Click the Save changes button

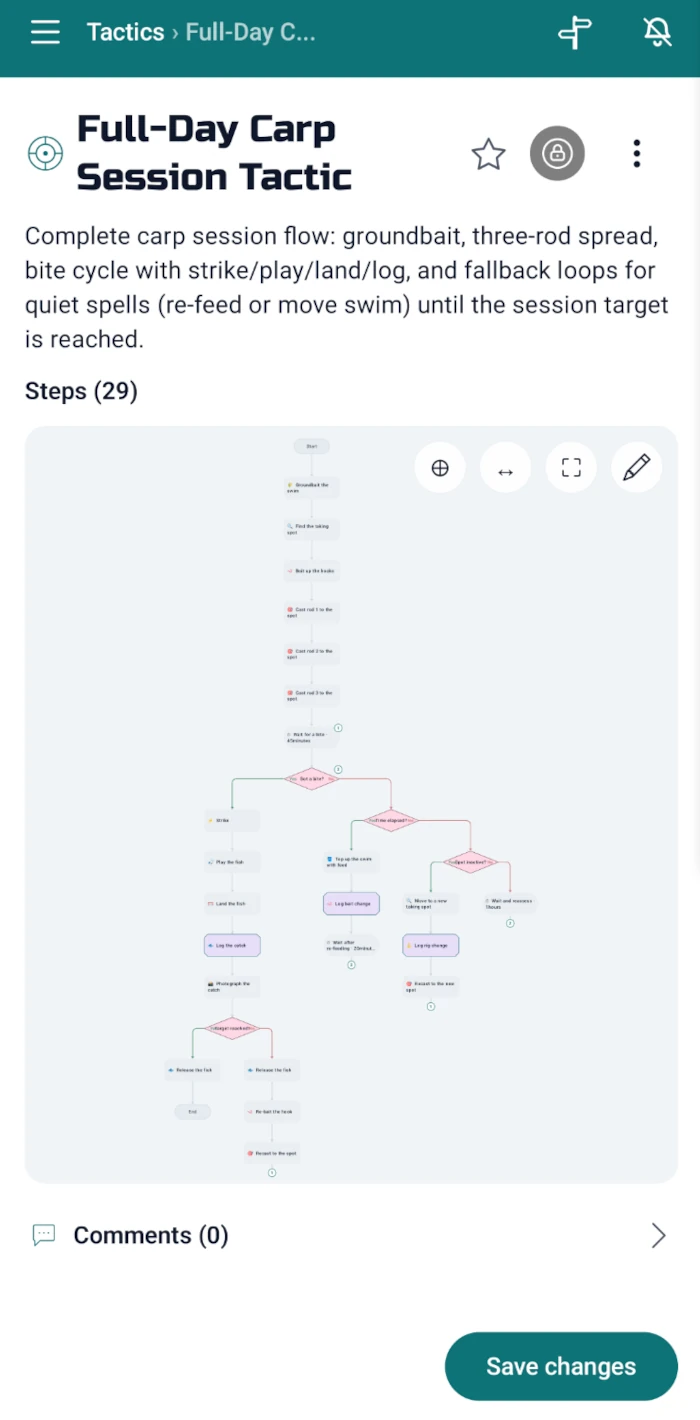(x=561, y=1367)
